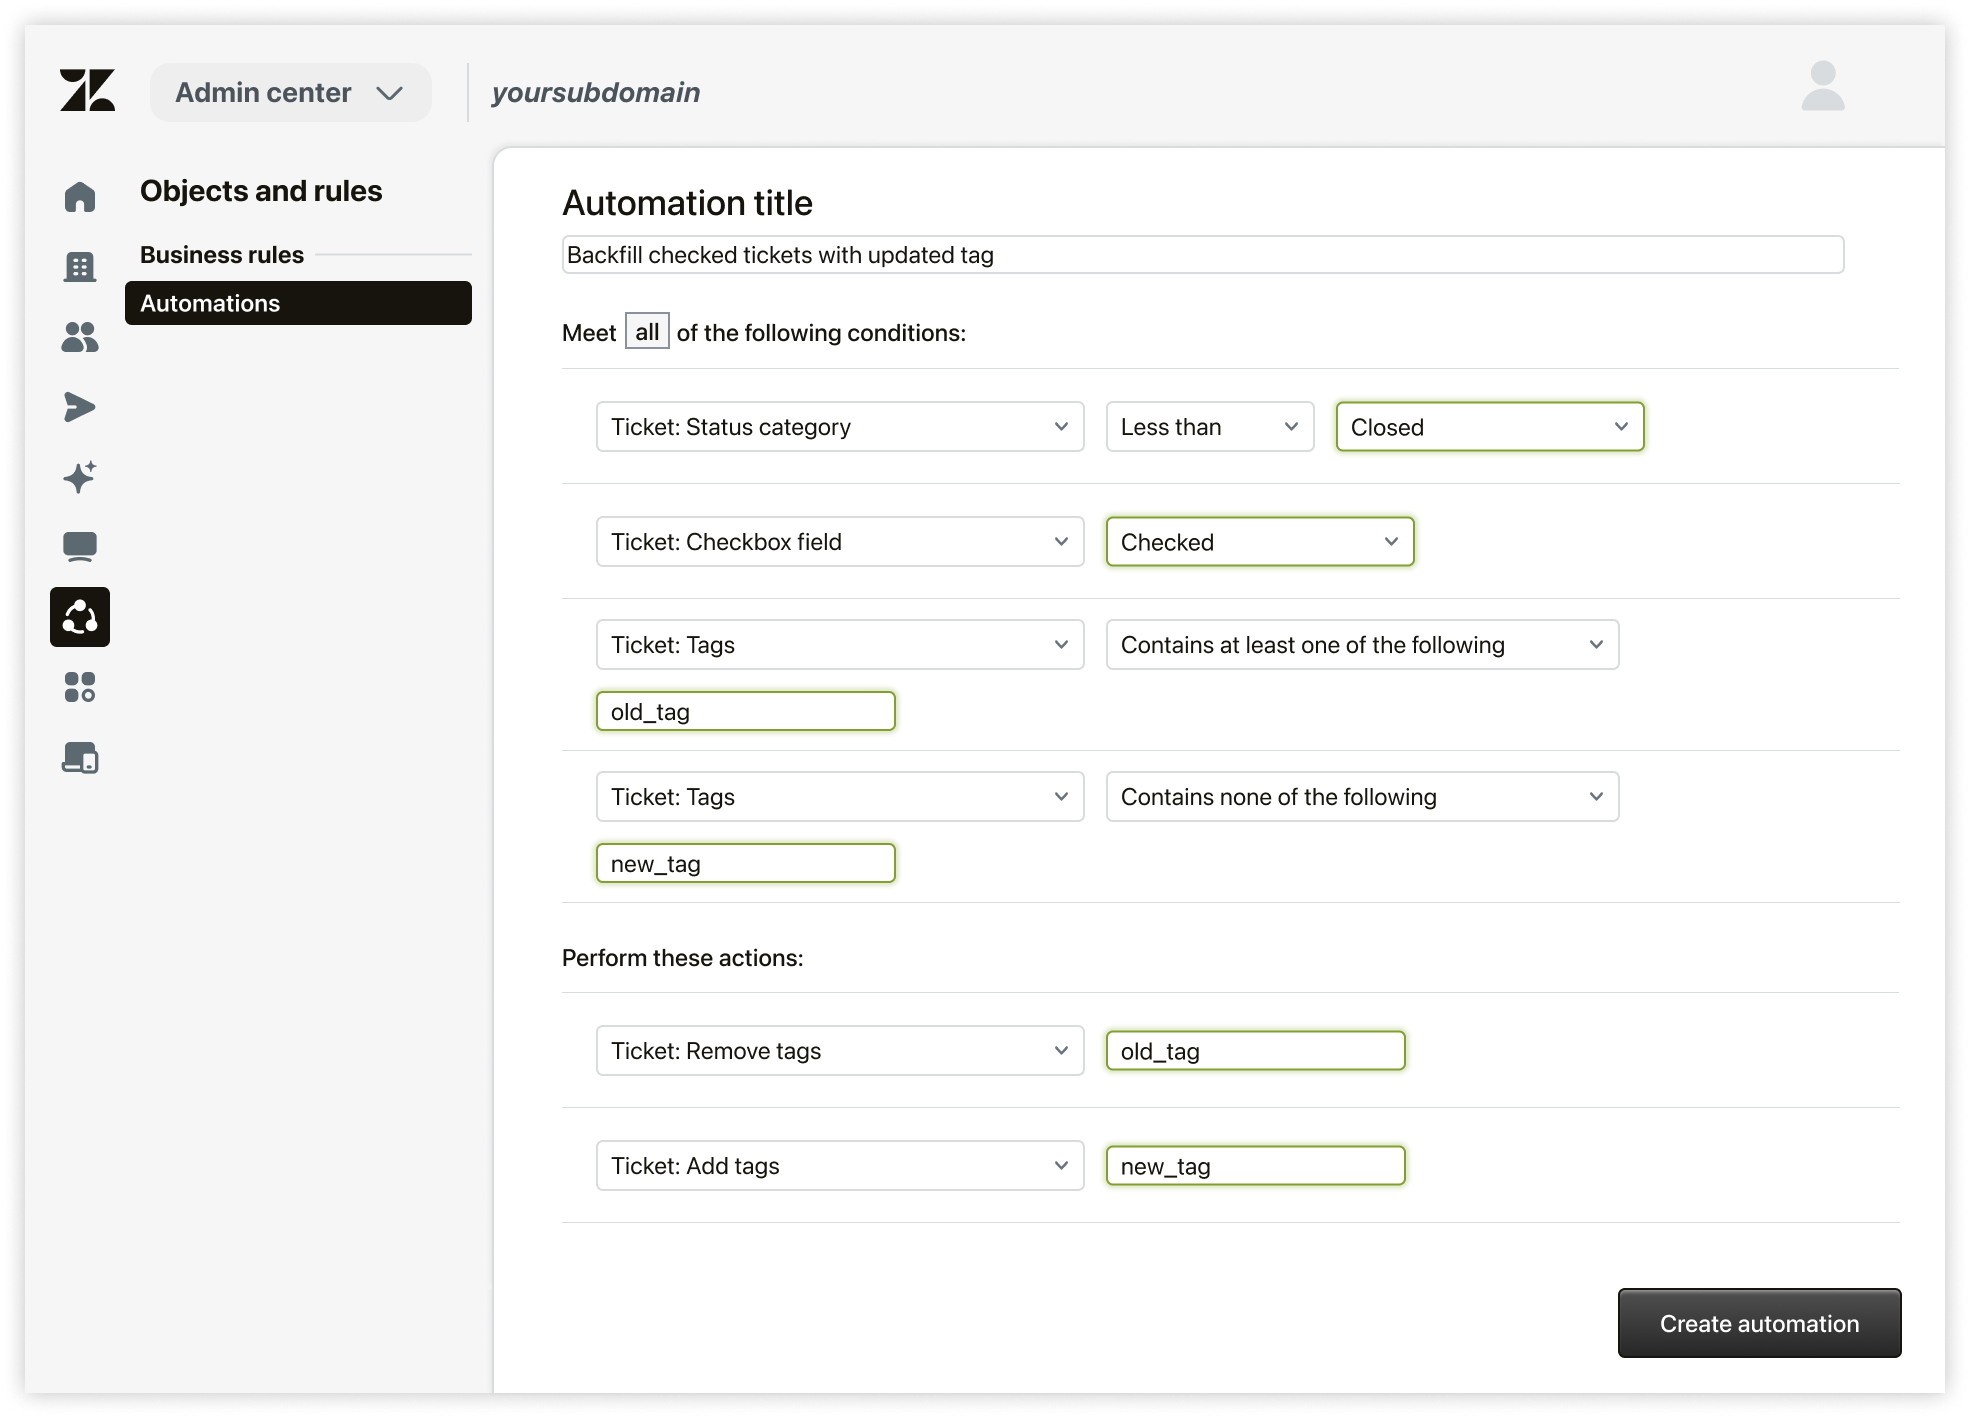
Task: Click the user profile avatar icon
Action: pos(1823,86)
